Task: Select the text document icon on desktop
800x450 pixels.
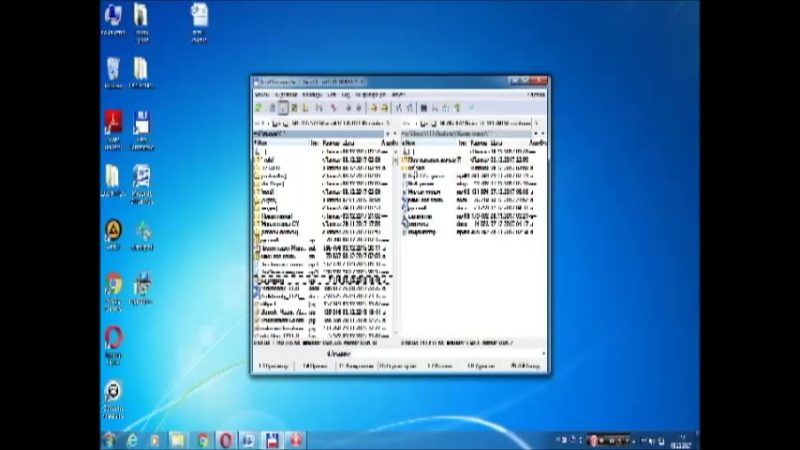Action: click(x=199, y=22)
